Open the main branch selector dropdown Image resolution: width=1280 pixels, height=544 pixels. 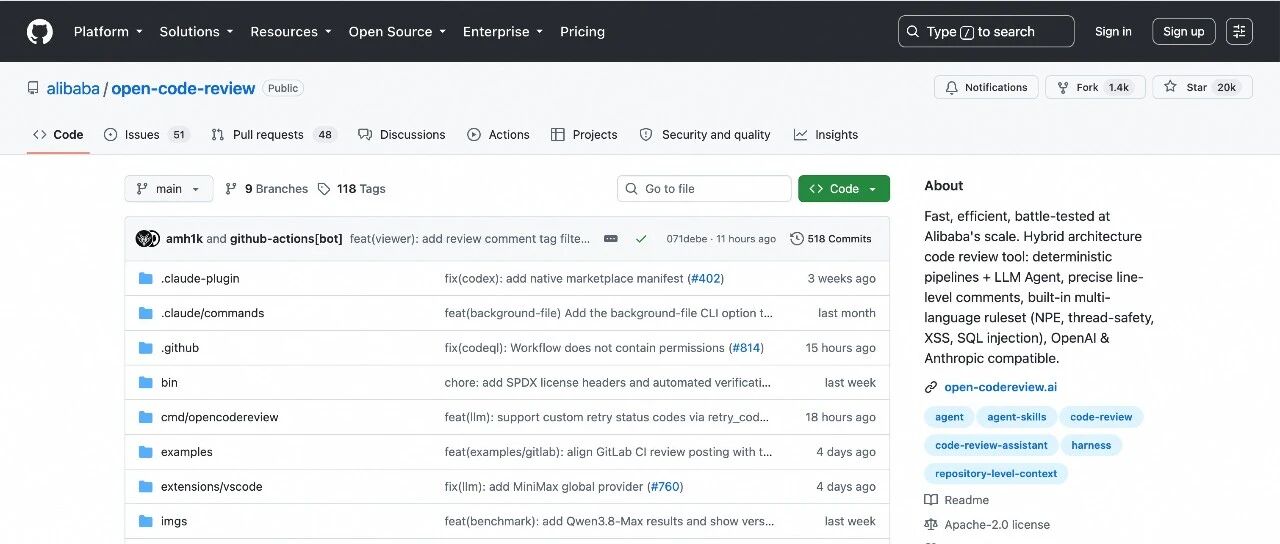[169, 188]
